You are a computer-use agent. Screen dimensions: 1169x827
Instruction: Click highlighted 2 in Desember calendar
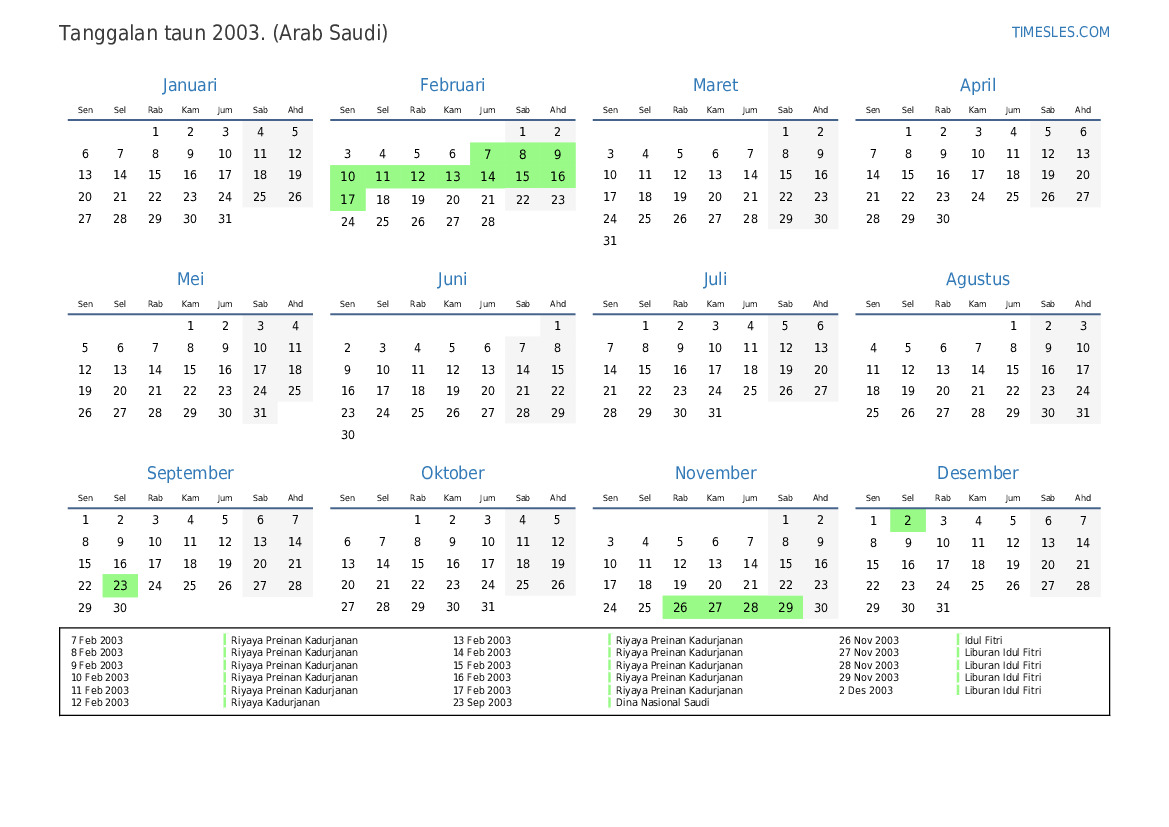(x=907, y=521)
